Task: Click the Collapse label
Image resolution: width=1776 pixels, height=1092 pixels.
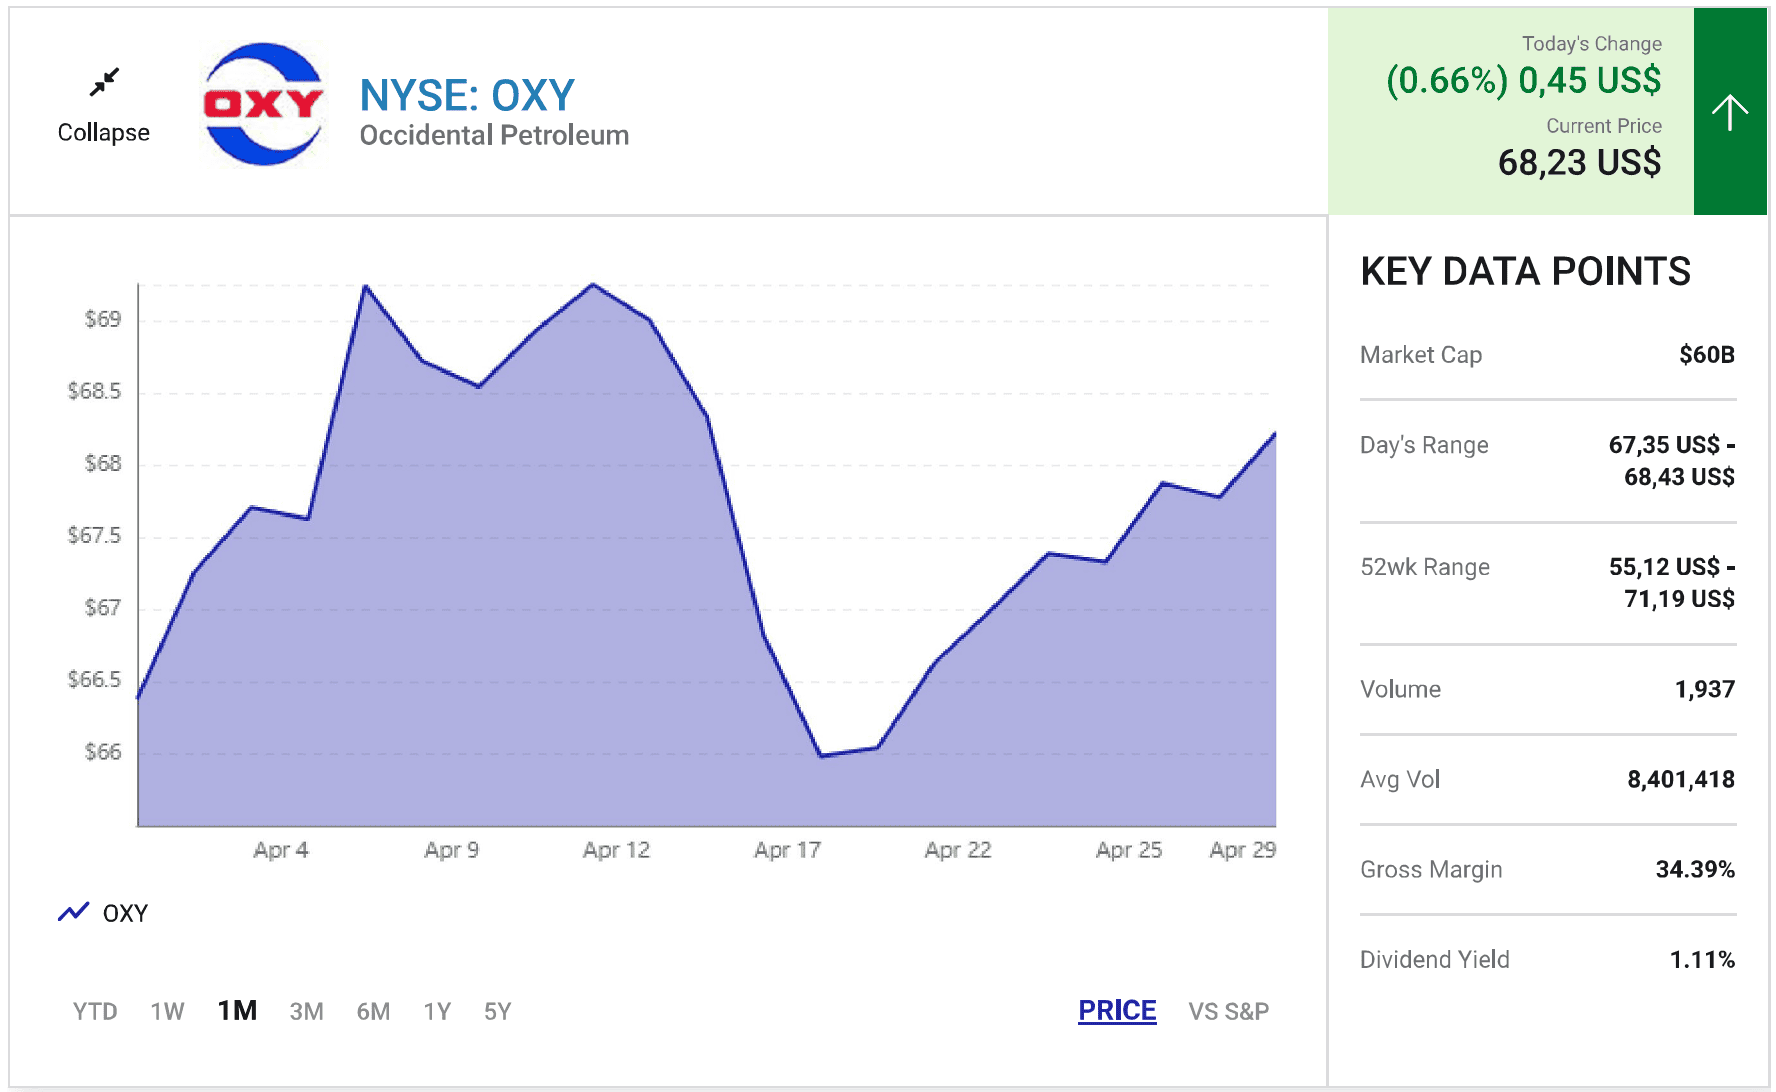Action: coord(104,132)
